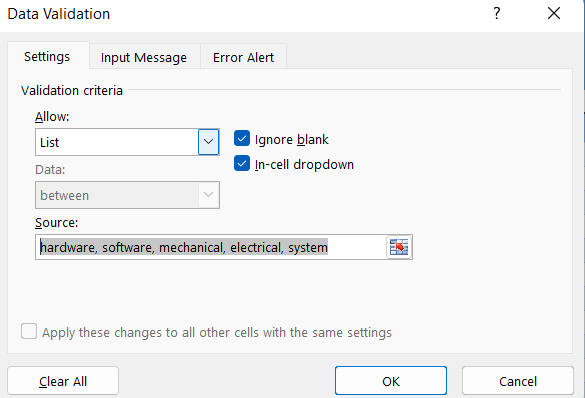The width and height of the screenshot is (585, 398).
Task: Enable Apply these changes to all cells
Action: 29,331
